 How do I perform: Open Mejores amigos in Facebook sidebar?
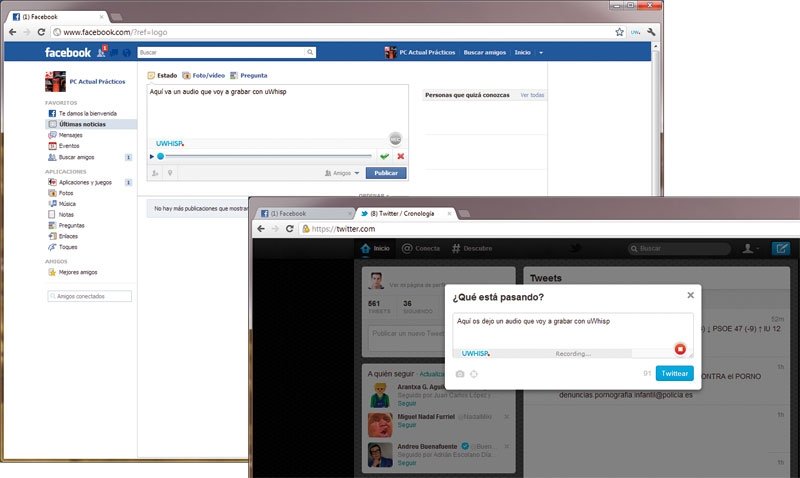[x=72, y=272]
